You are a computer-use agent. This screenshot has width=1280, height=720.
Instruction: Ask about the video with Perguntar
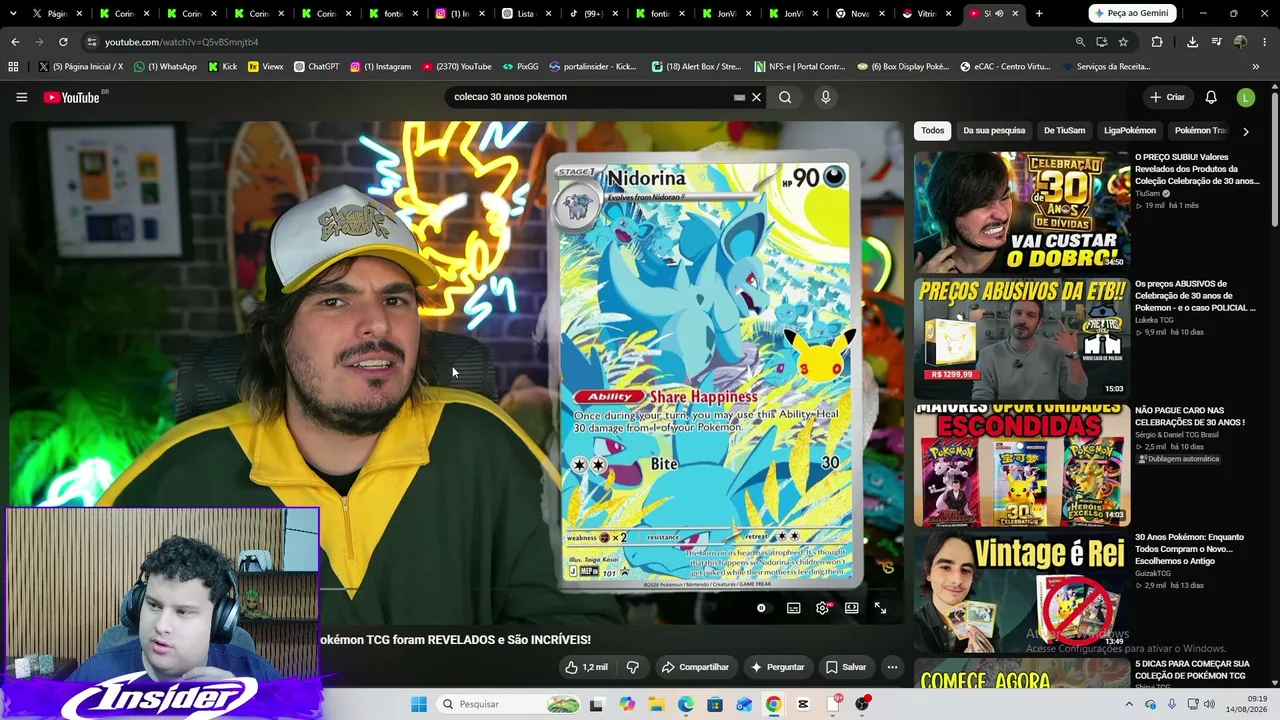[x=777, y=667]
